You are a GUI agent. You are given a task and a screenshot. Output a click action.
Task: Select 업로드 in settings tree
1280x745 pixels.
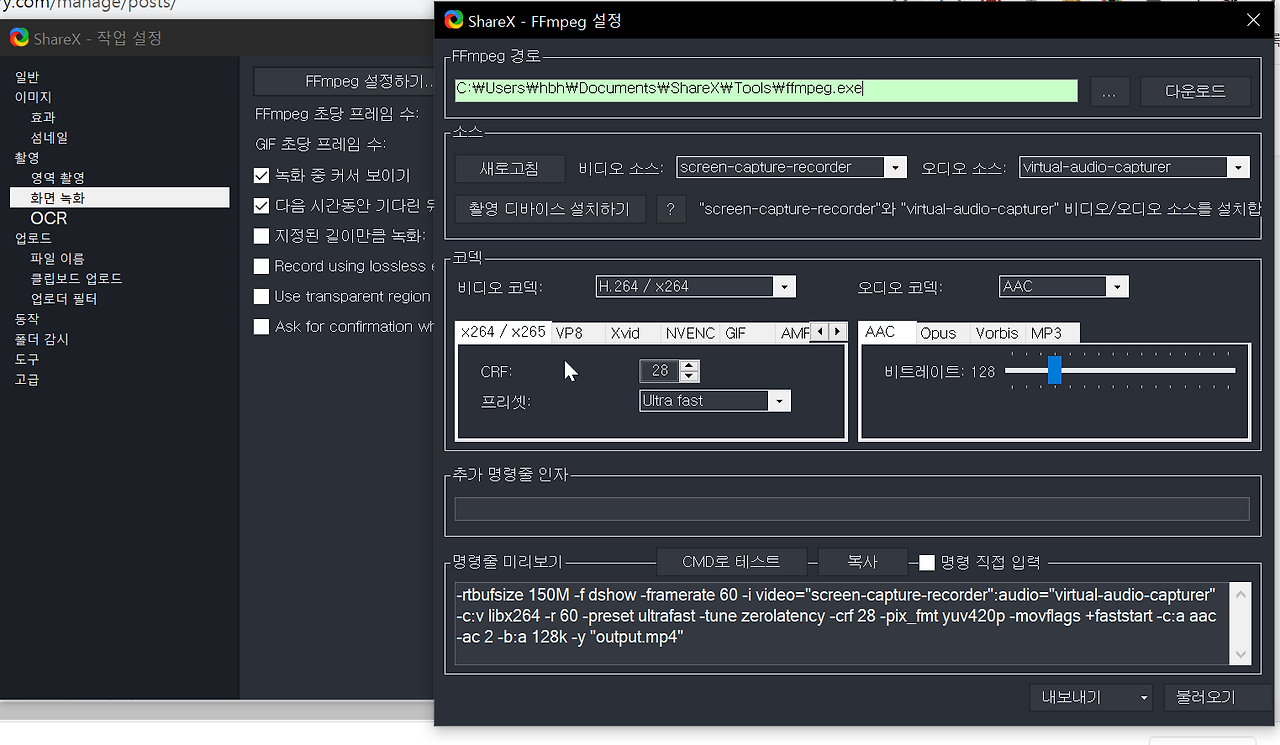[33, 238]
